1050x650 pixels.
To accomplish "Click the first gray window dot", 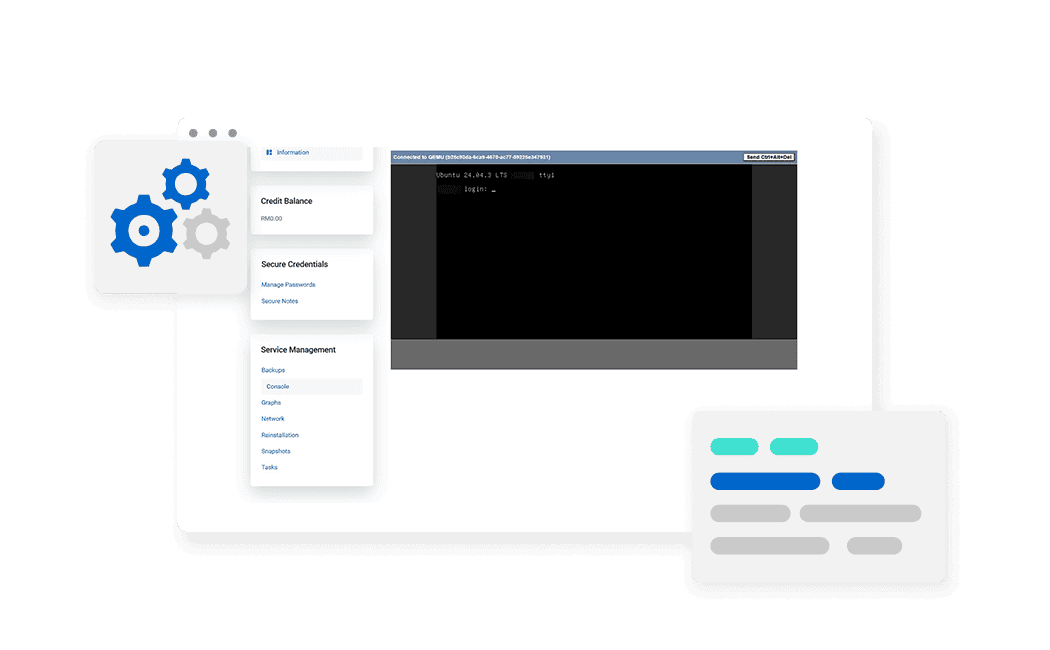I will [x=193, y=133].
